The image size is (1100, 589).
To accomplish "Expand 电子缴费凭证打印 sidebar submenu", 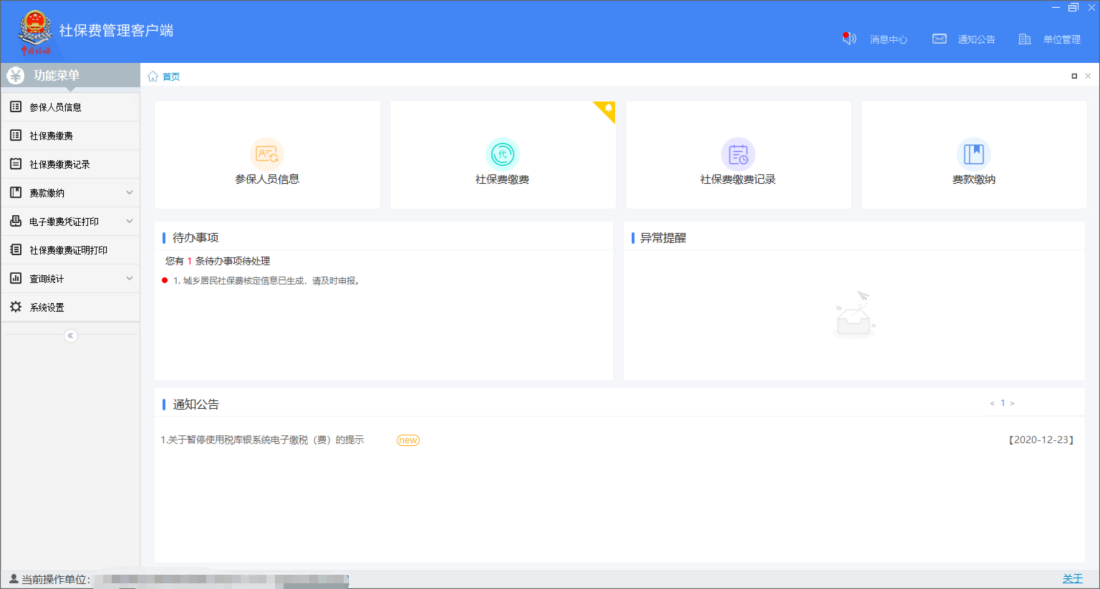I will tap(129, 221).
